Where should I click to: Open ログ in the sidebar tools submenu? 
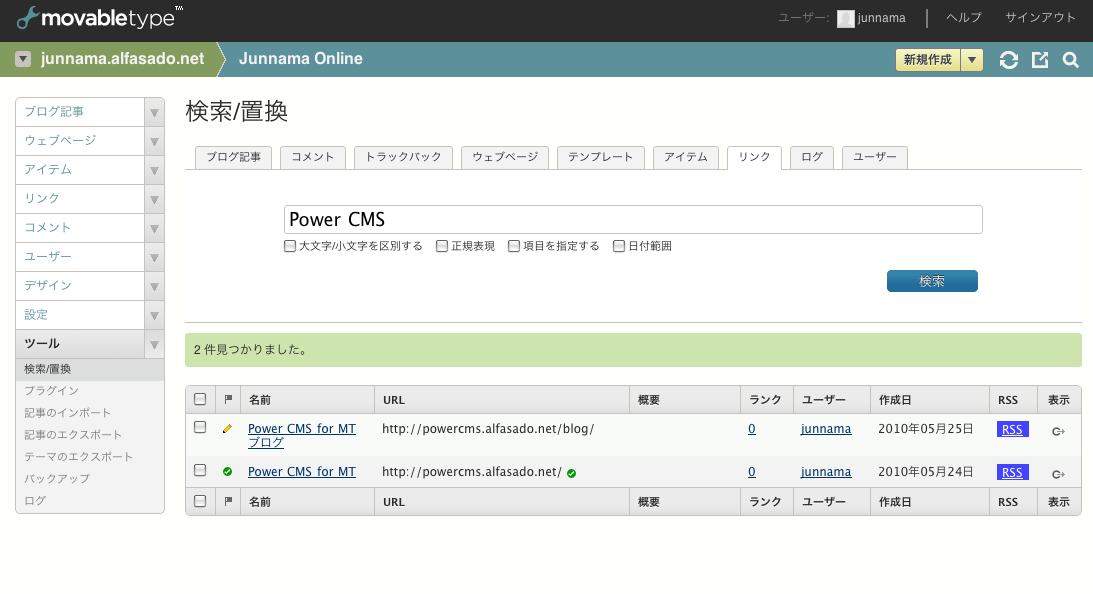[x=35, y=501]
